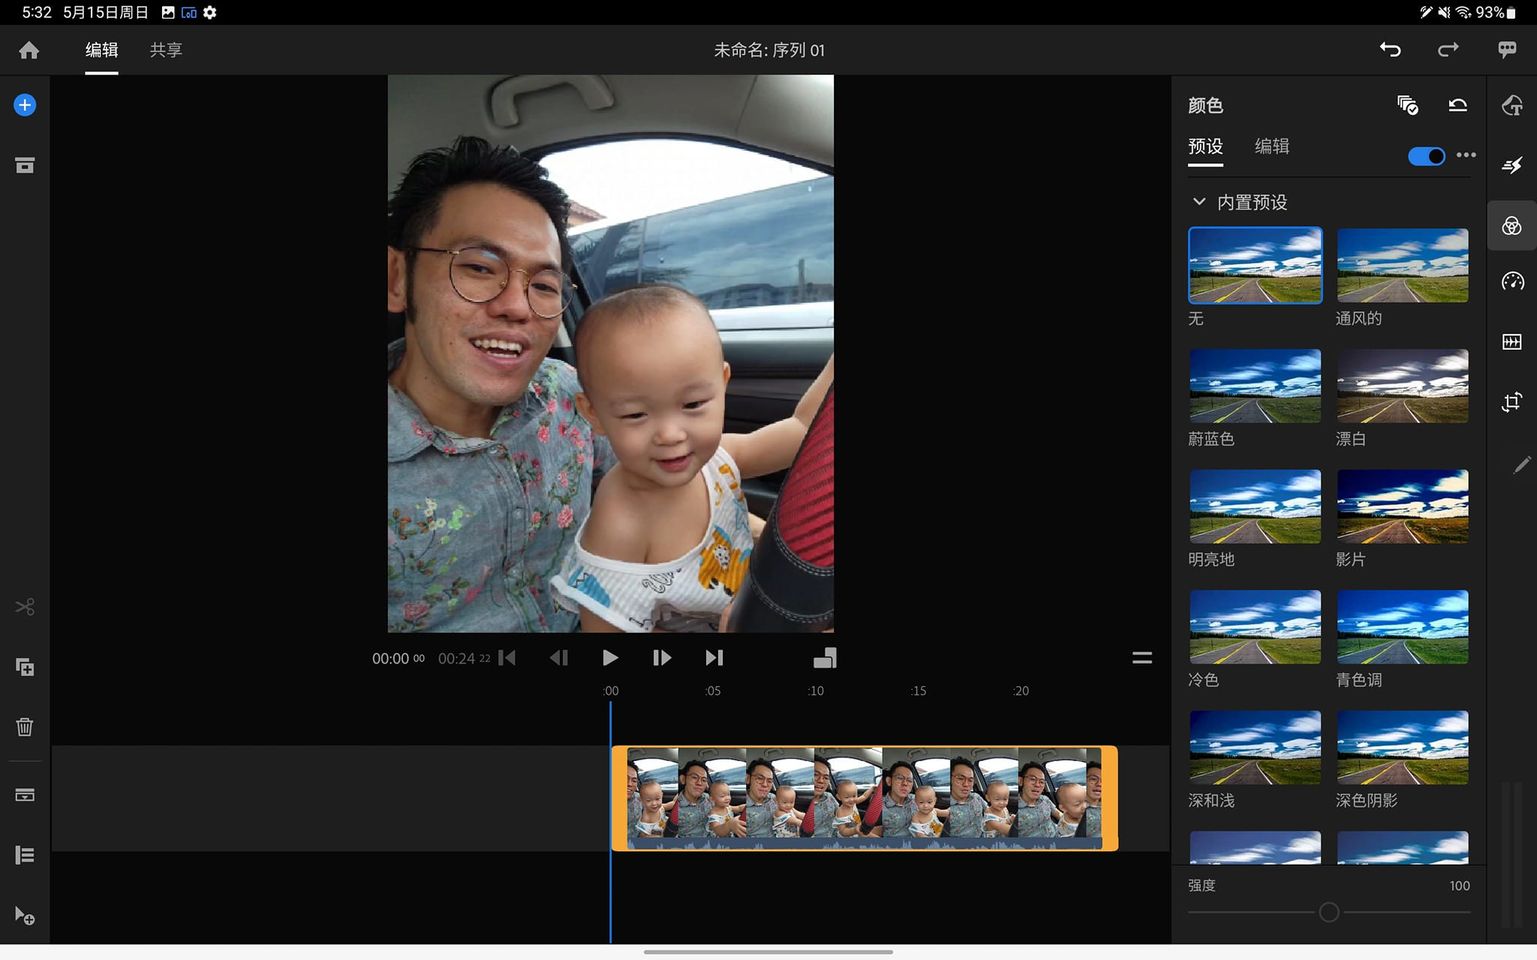Open the color panel three-dot options menu

pyautogui.click(x=1466, y=155)
